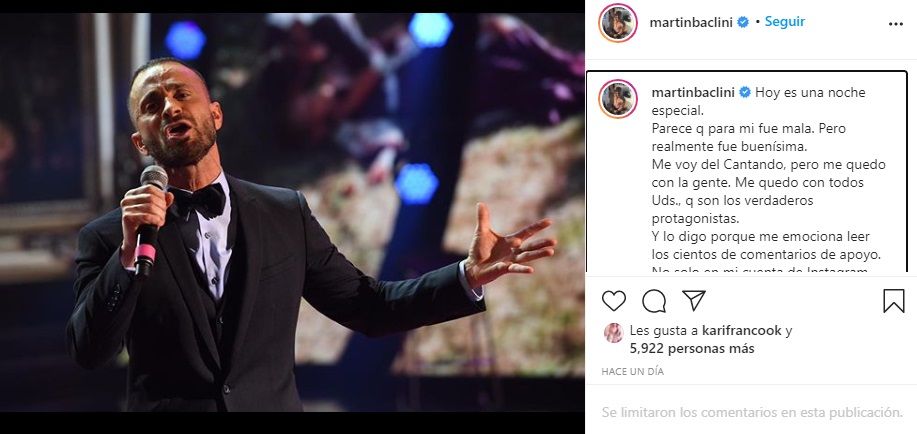The image size is (917, 434).
Task: Open martinbaclini profile from caption username
Action: (x=692, y=92)
